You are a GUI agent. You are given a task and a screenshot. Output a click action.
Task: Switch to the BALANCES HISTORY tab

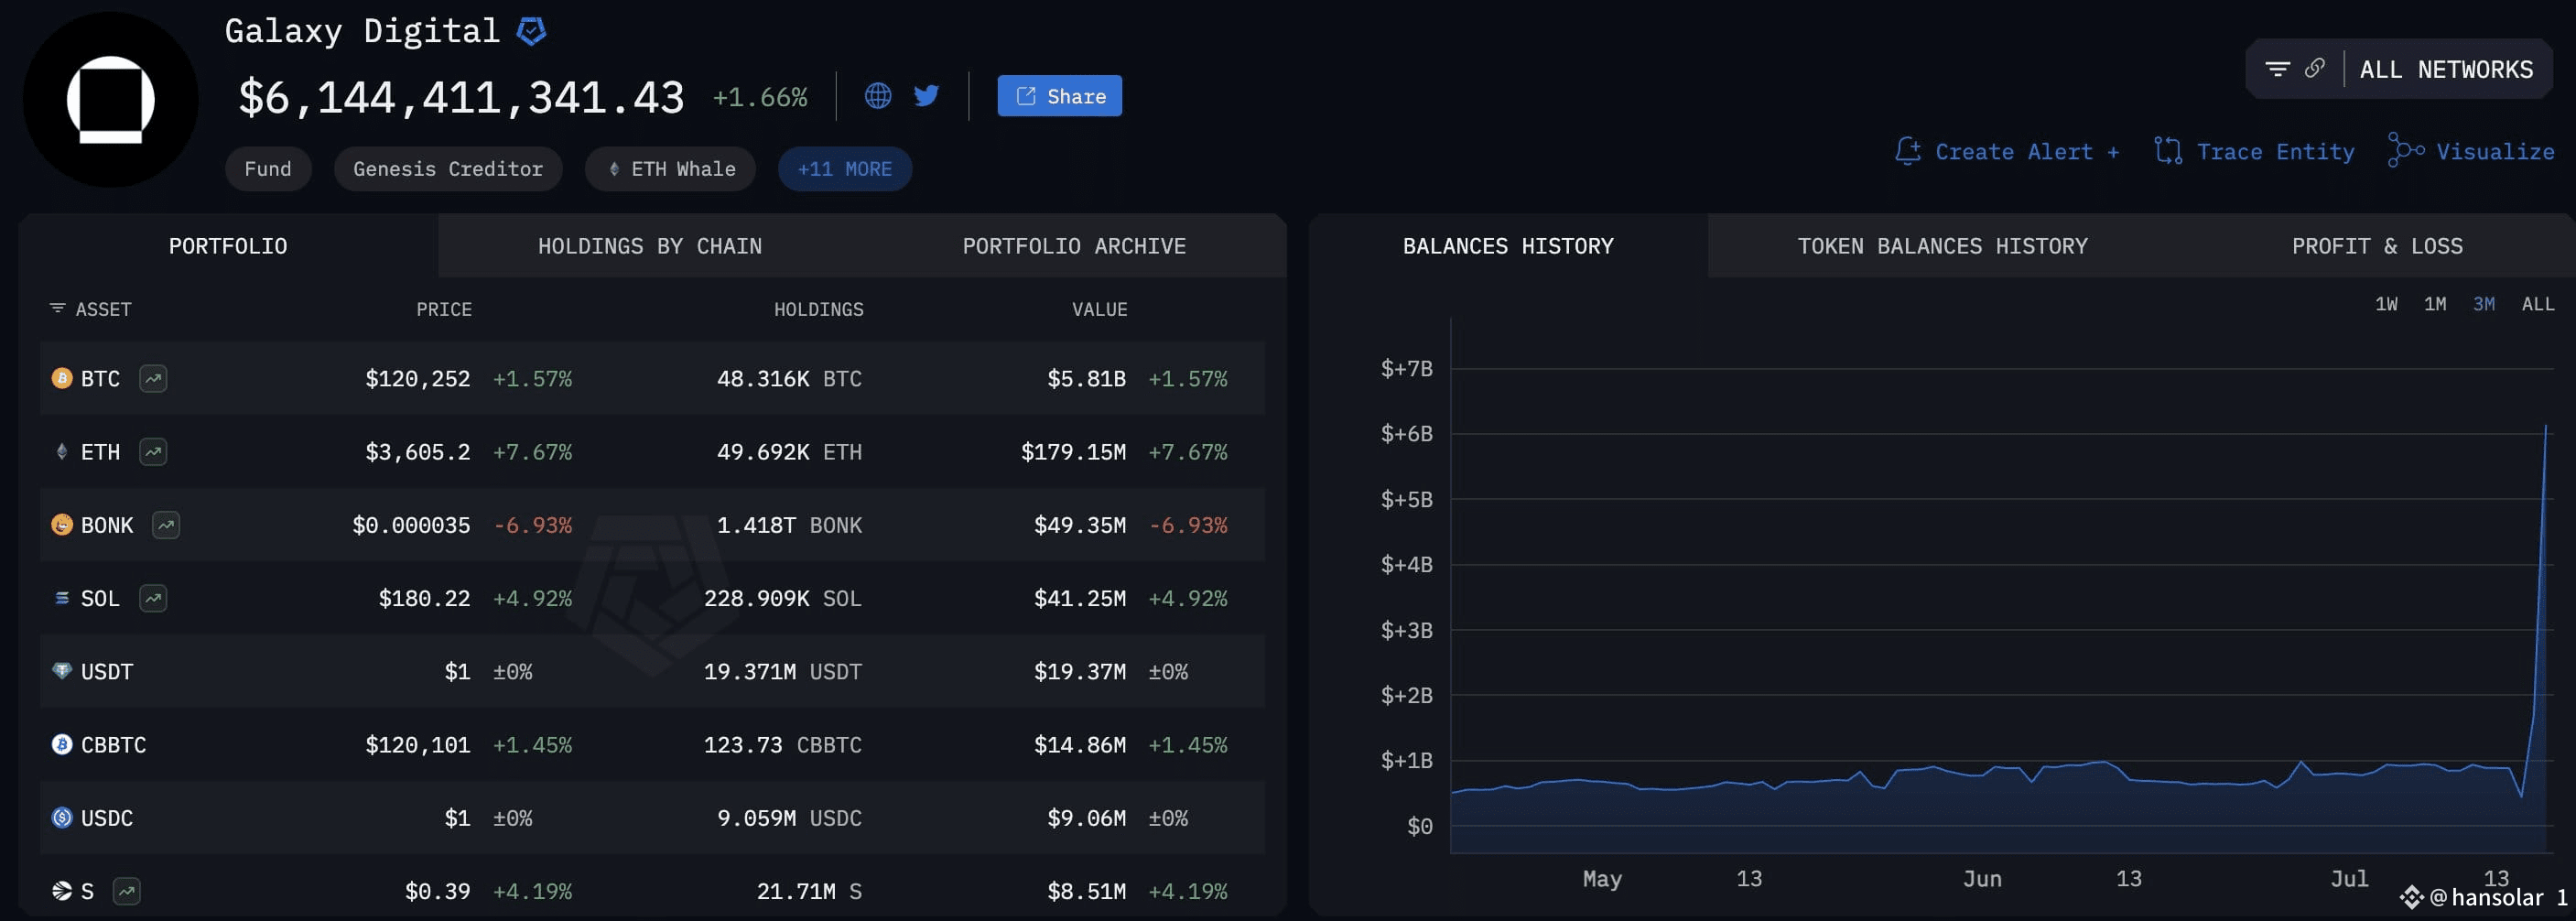(1508, 246)
